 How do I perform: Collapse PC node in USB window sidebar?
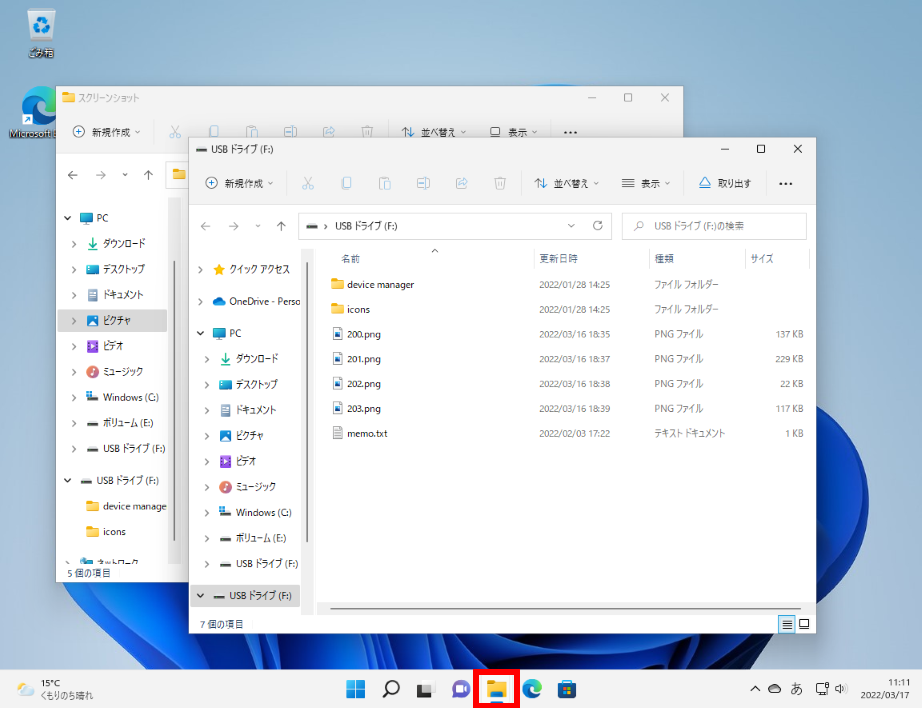pos(201,333)
